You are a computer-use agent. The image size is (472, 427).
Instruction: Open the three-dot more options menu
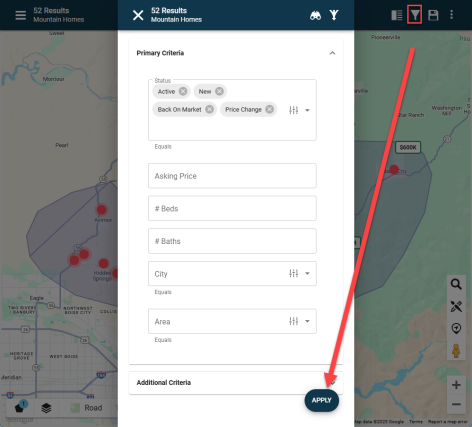click(x=452, y=14)
